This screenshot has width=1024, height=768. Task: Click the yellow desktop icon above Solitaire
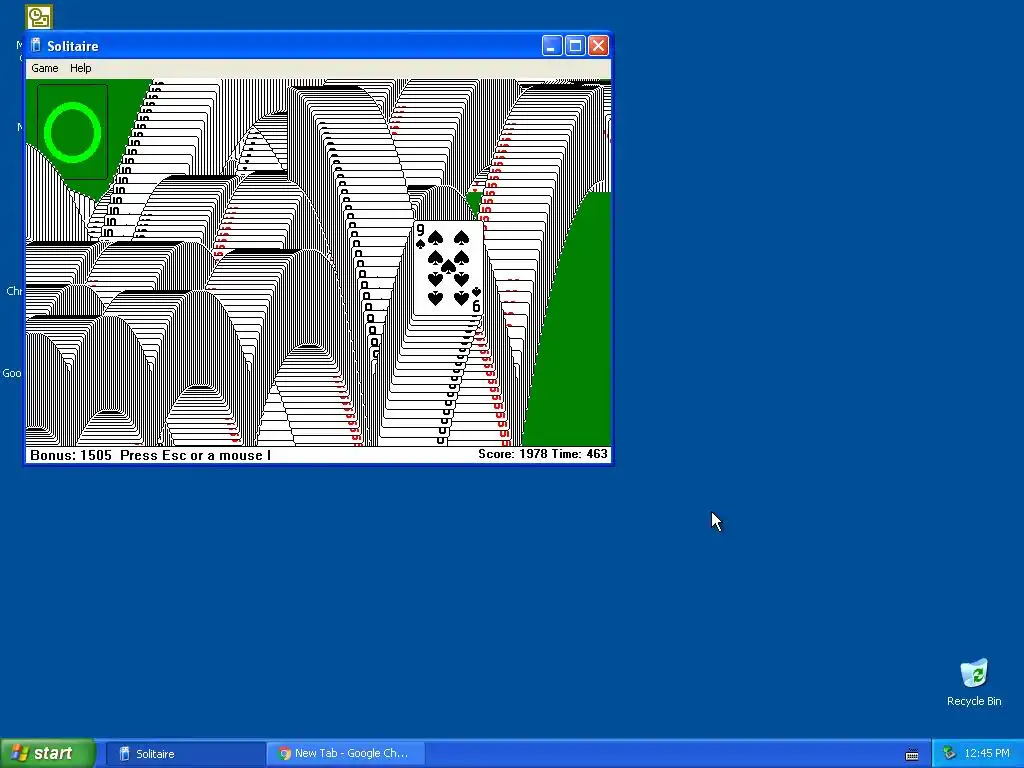pos(39,17)
